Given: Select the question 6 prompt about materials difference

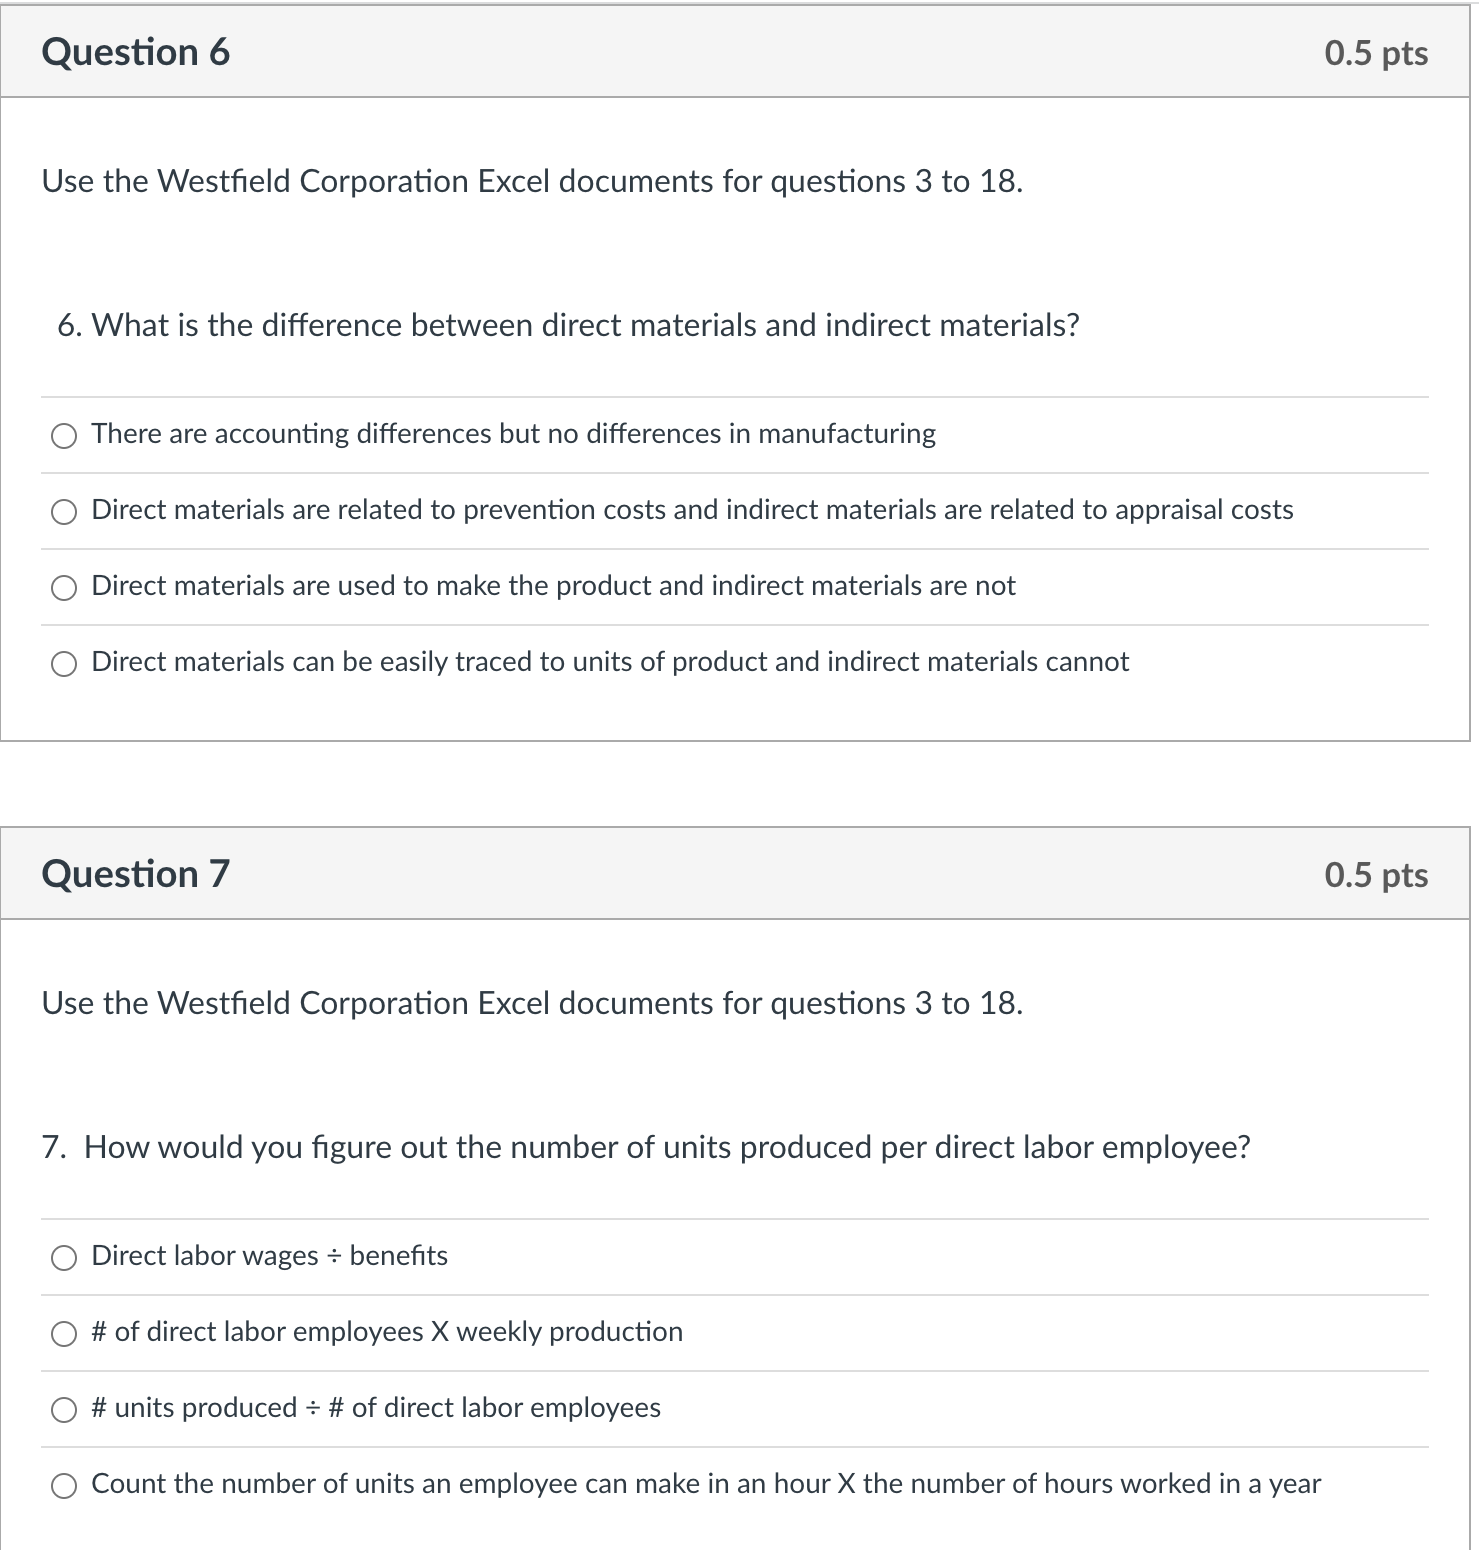Looking at the screenshot, I should point(568,325).
